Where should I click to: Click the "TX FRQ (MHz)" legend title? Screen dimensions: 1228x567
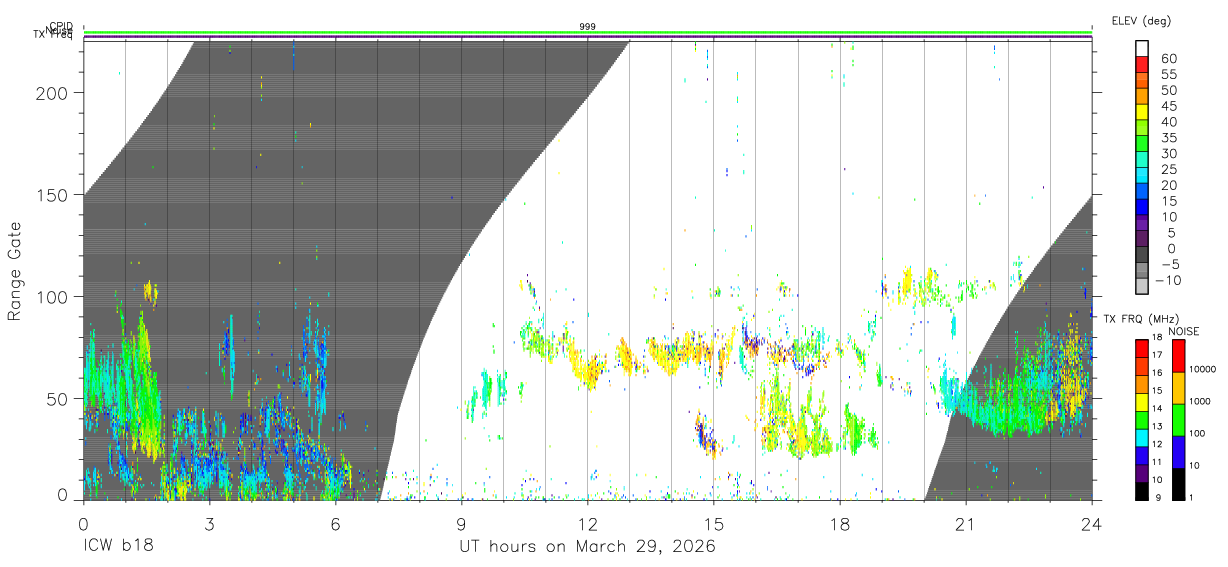pos(1141,319)
